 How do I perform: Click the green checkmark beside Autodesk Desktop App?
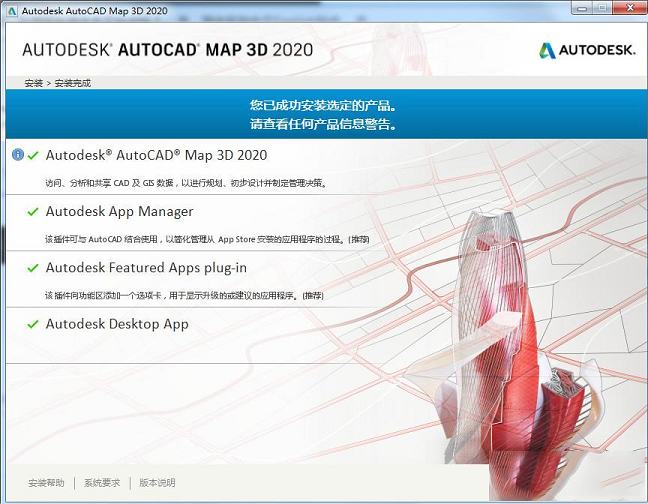pos(34,324)
